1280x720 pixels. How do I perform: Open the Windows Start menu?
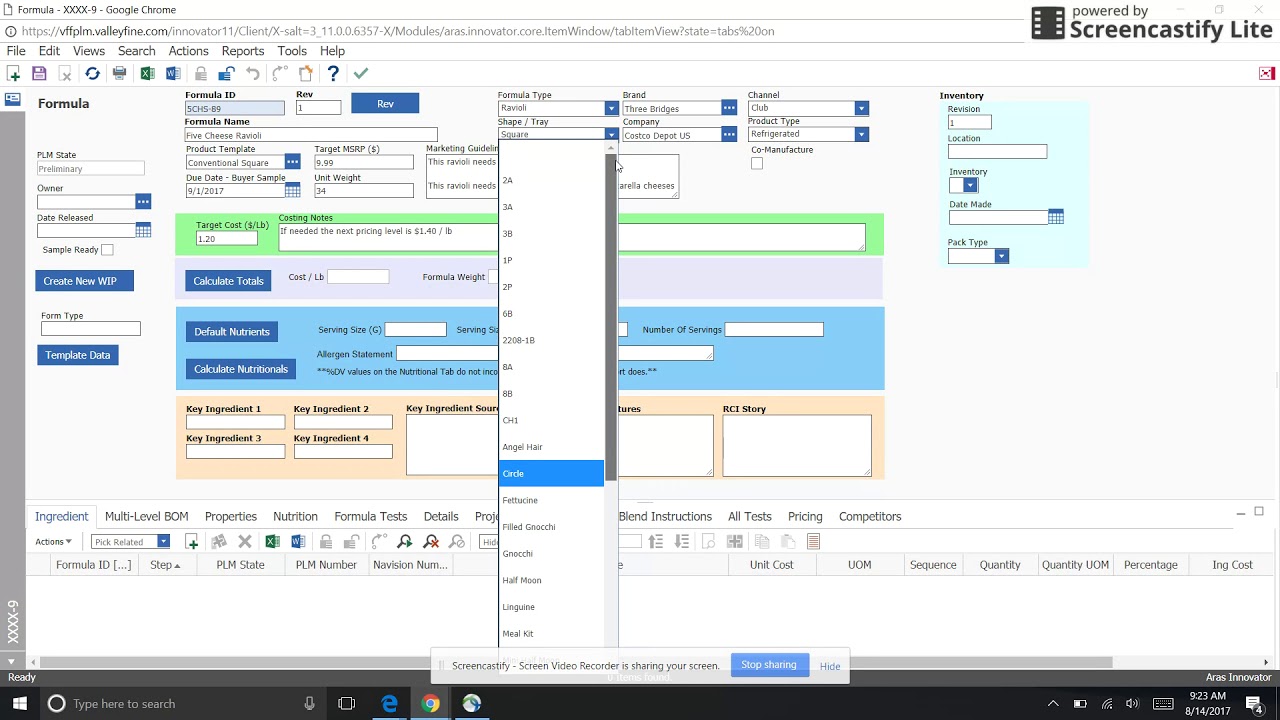coord(20,704)
